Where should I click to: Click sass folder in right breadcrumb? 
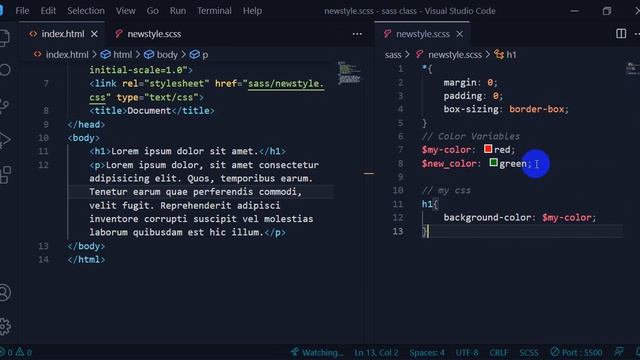(393, 54)
